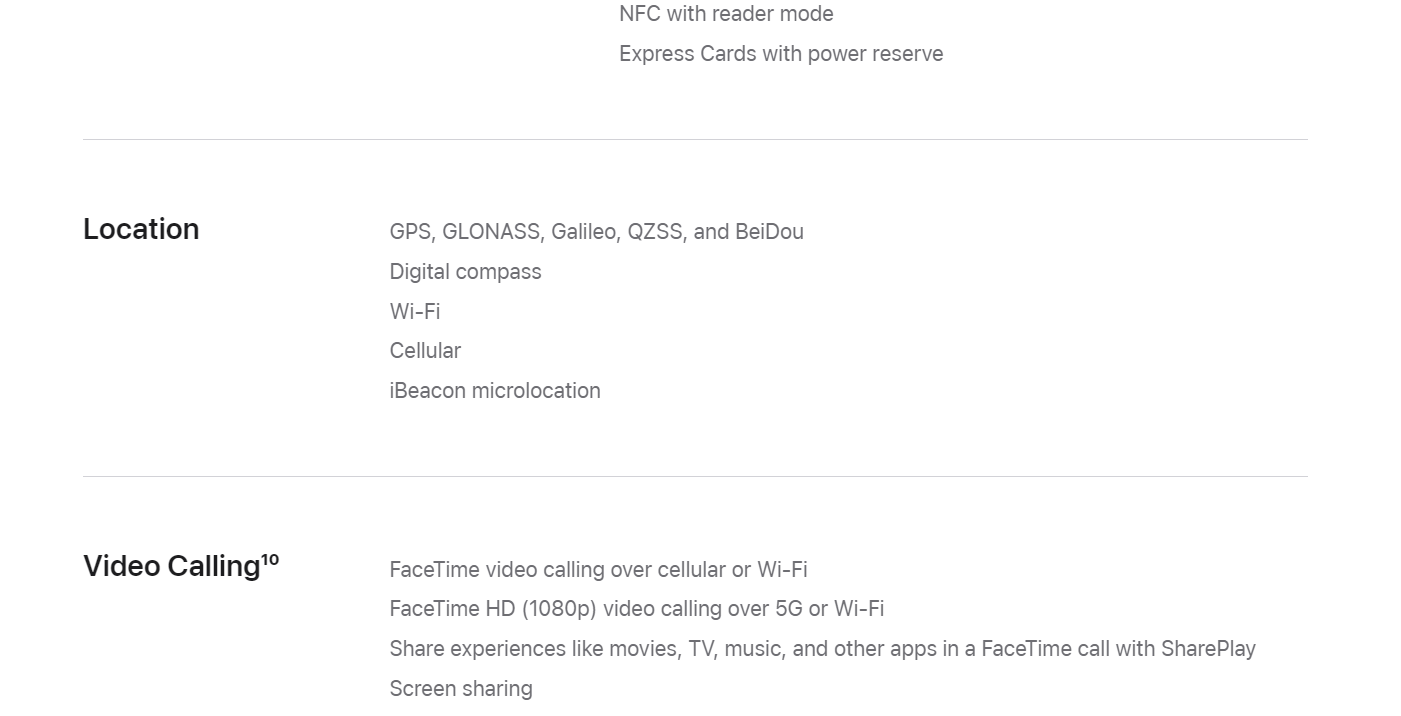This screenshot has width=1401, height=716.
Task: Click the word SharePlay
Action: click(1208, 649)
